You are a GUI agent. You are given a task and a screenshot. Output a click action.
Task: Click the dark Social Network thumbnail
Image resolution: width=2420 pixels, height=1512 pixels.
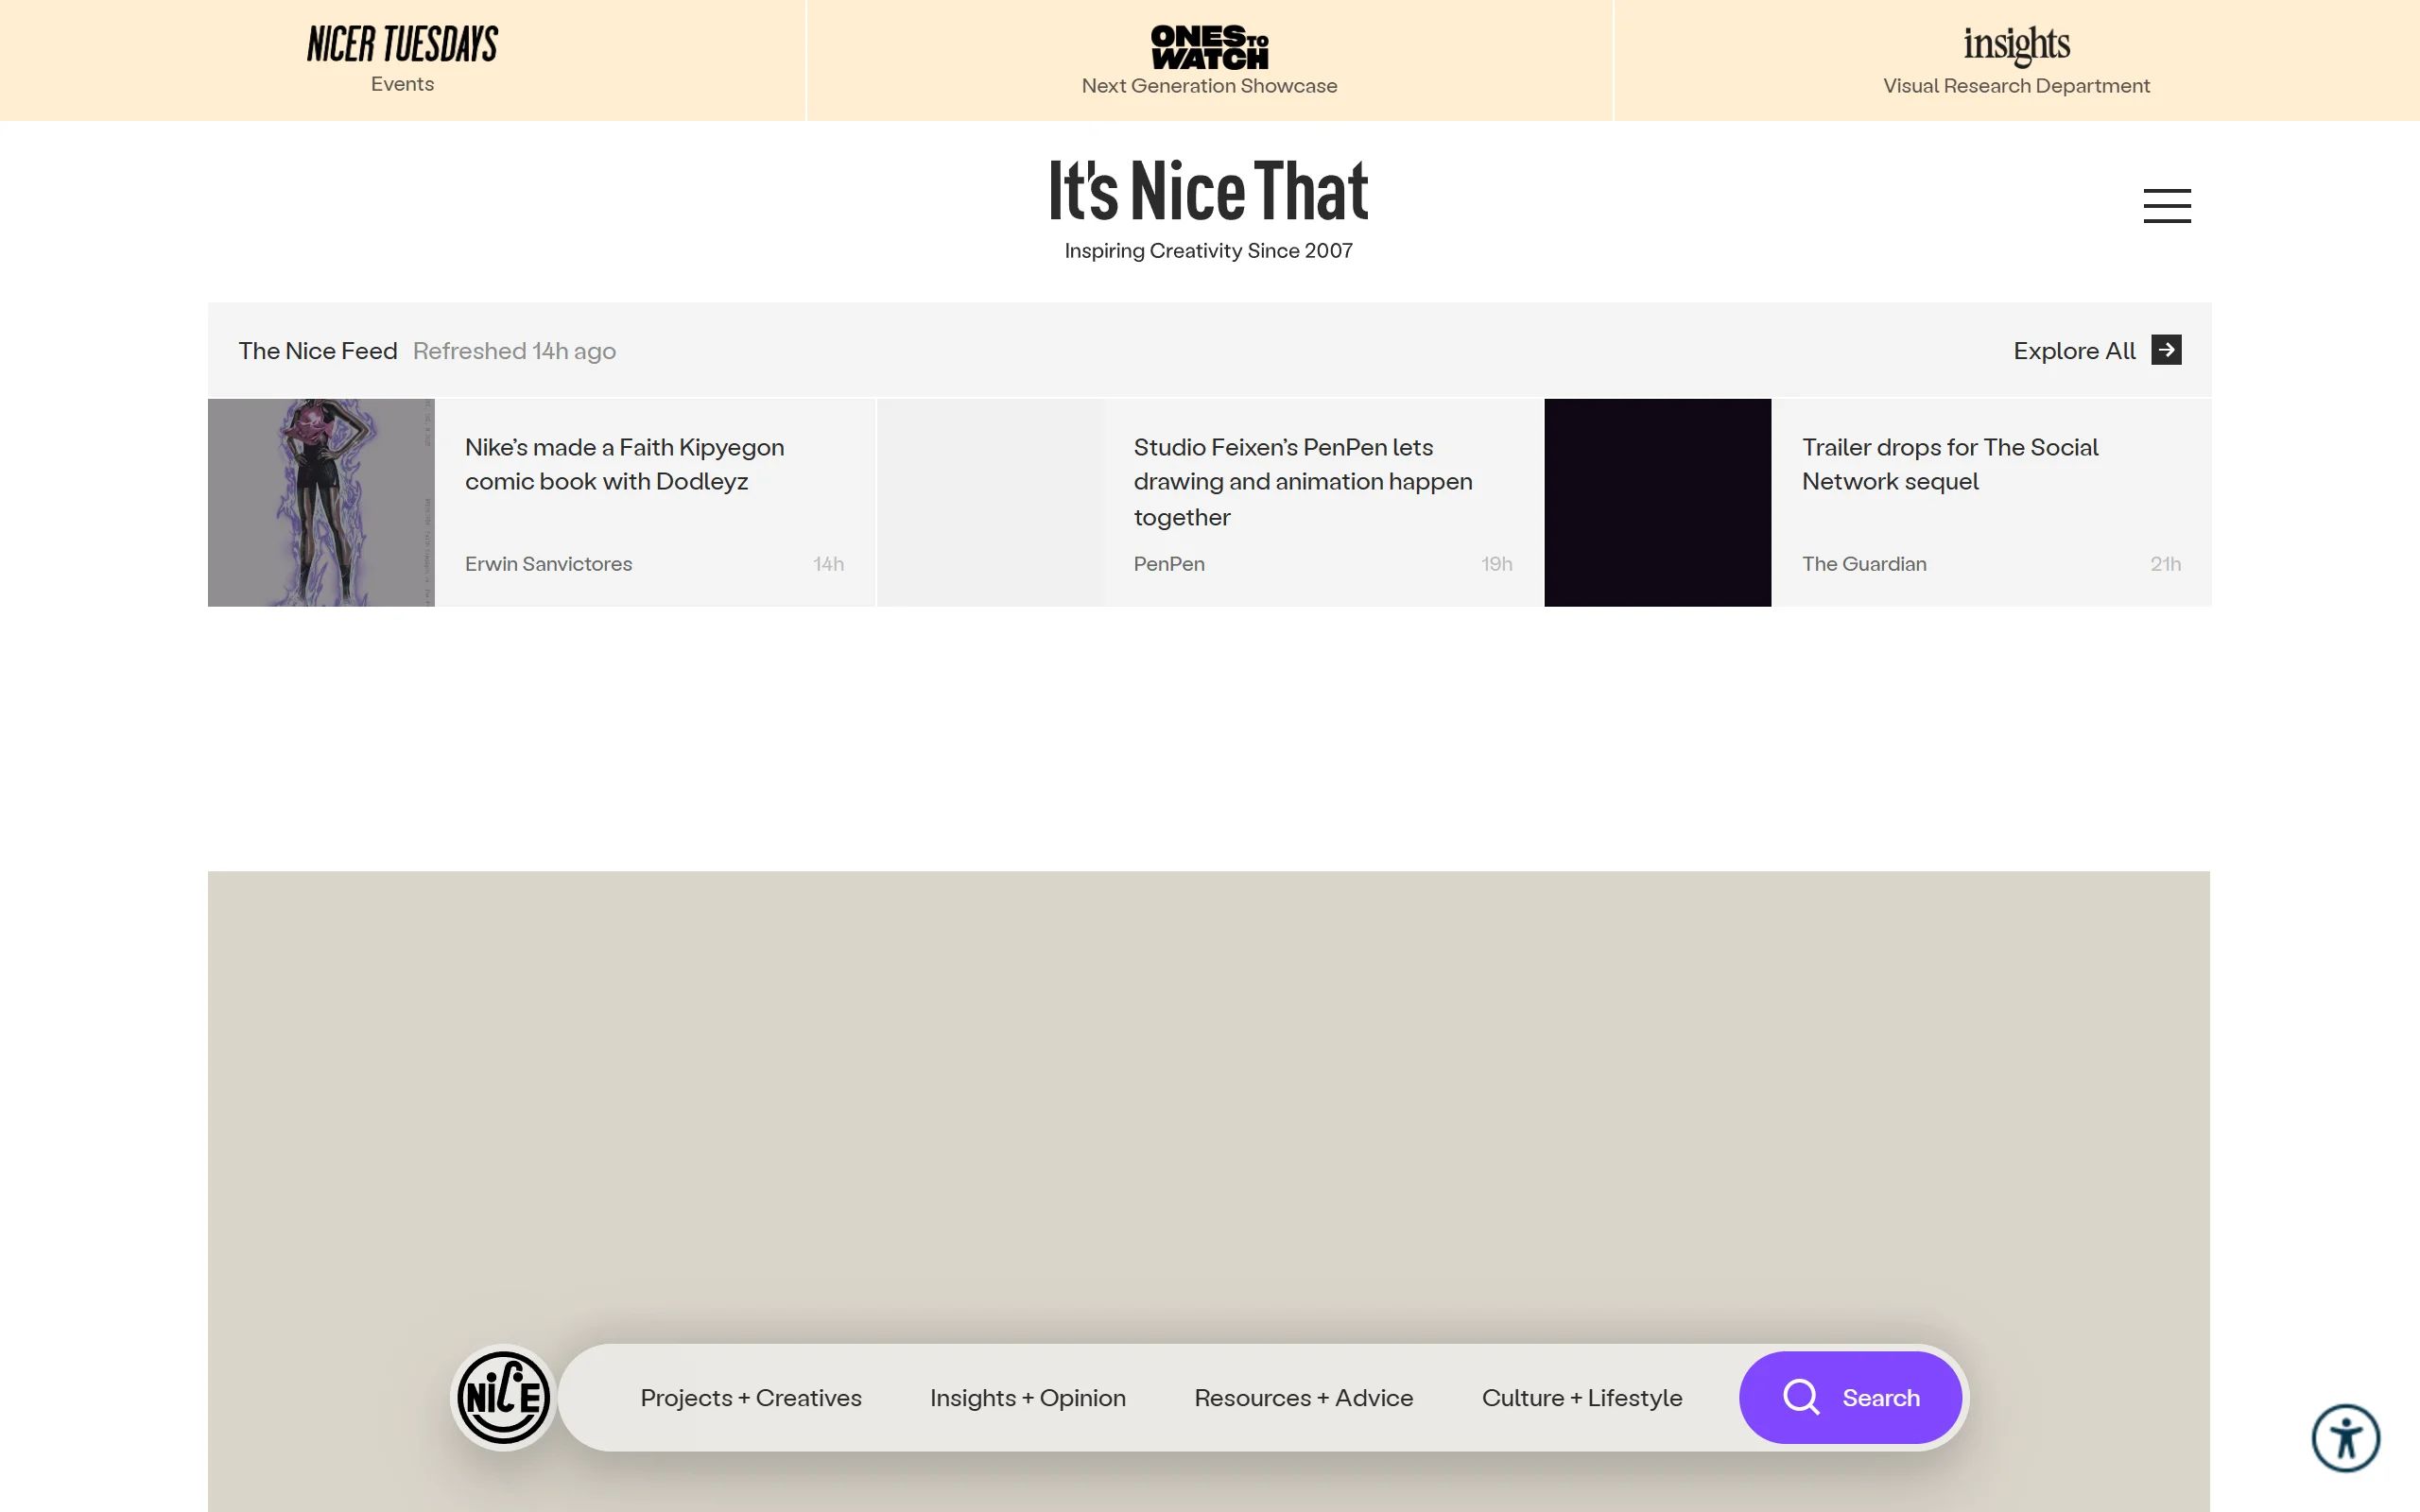(x=1657, y=502)
